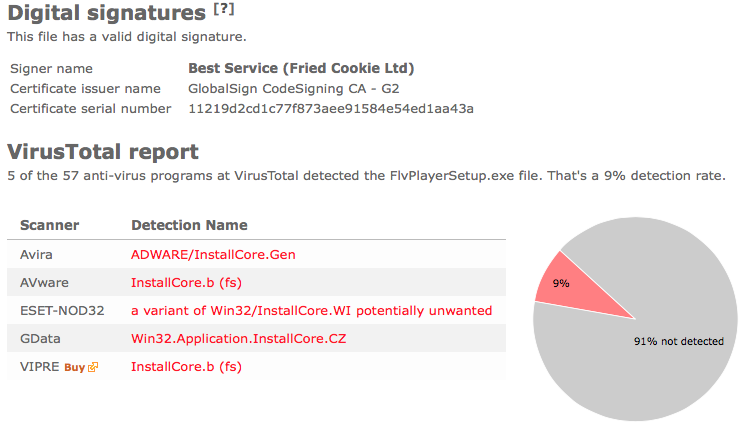Click the ESET-NOD32 scanner name
The image size is (751, 439).
[x=62, y=311]
